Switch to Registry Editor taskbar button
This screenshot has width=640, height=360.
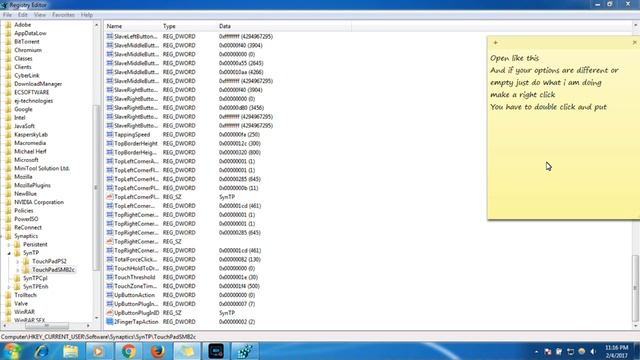tap(245, 351)
